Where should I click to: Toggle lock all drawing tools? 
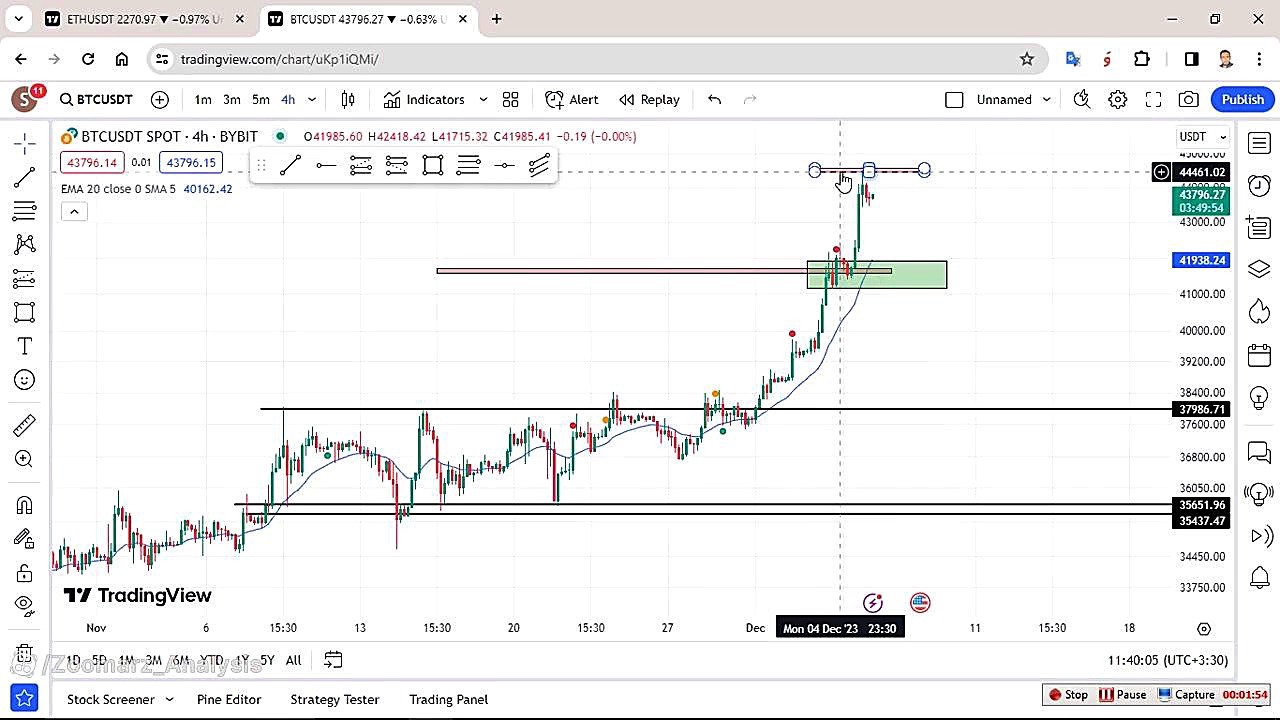click(x=25, y=573)
